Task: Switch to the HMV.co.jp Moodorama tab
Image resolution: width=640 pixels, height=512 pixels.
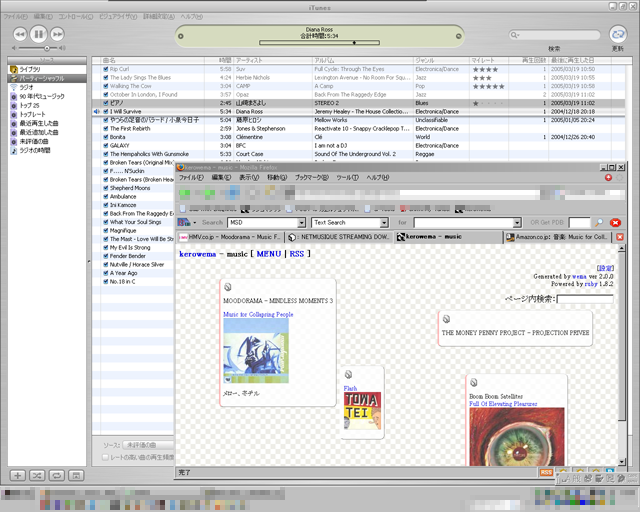Action: [x=230, y=237]
